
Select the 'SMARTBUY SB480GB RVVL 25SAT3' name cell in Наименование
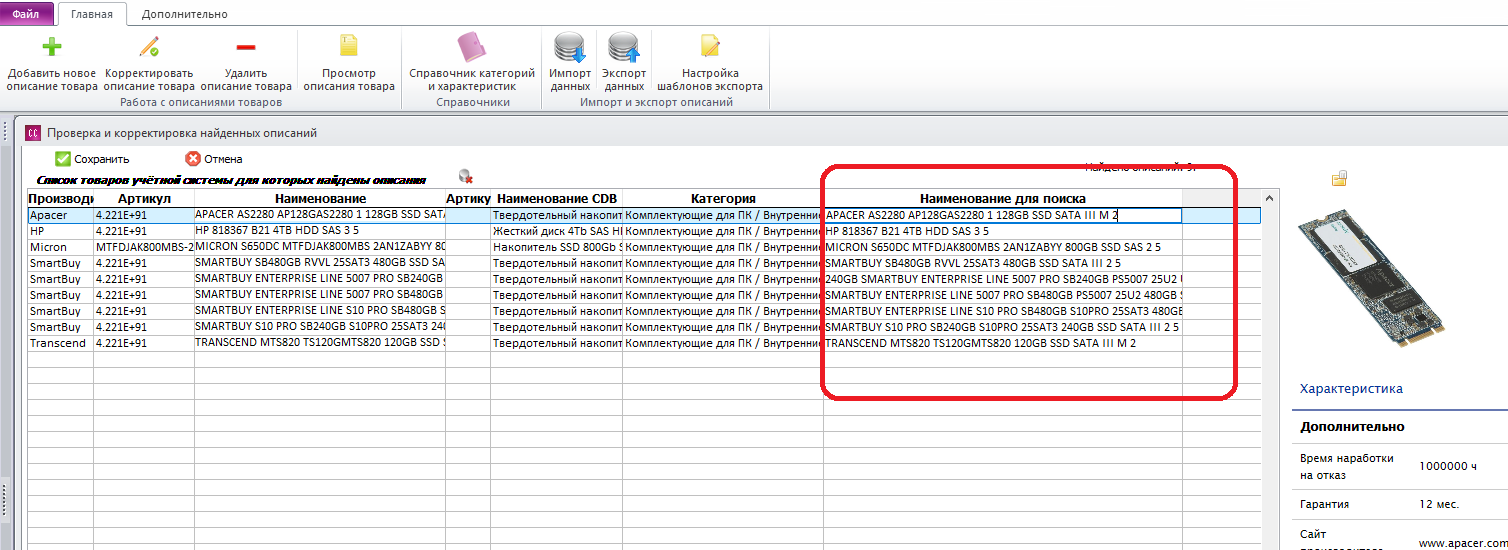[x=320, y=263]
